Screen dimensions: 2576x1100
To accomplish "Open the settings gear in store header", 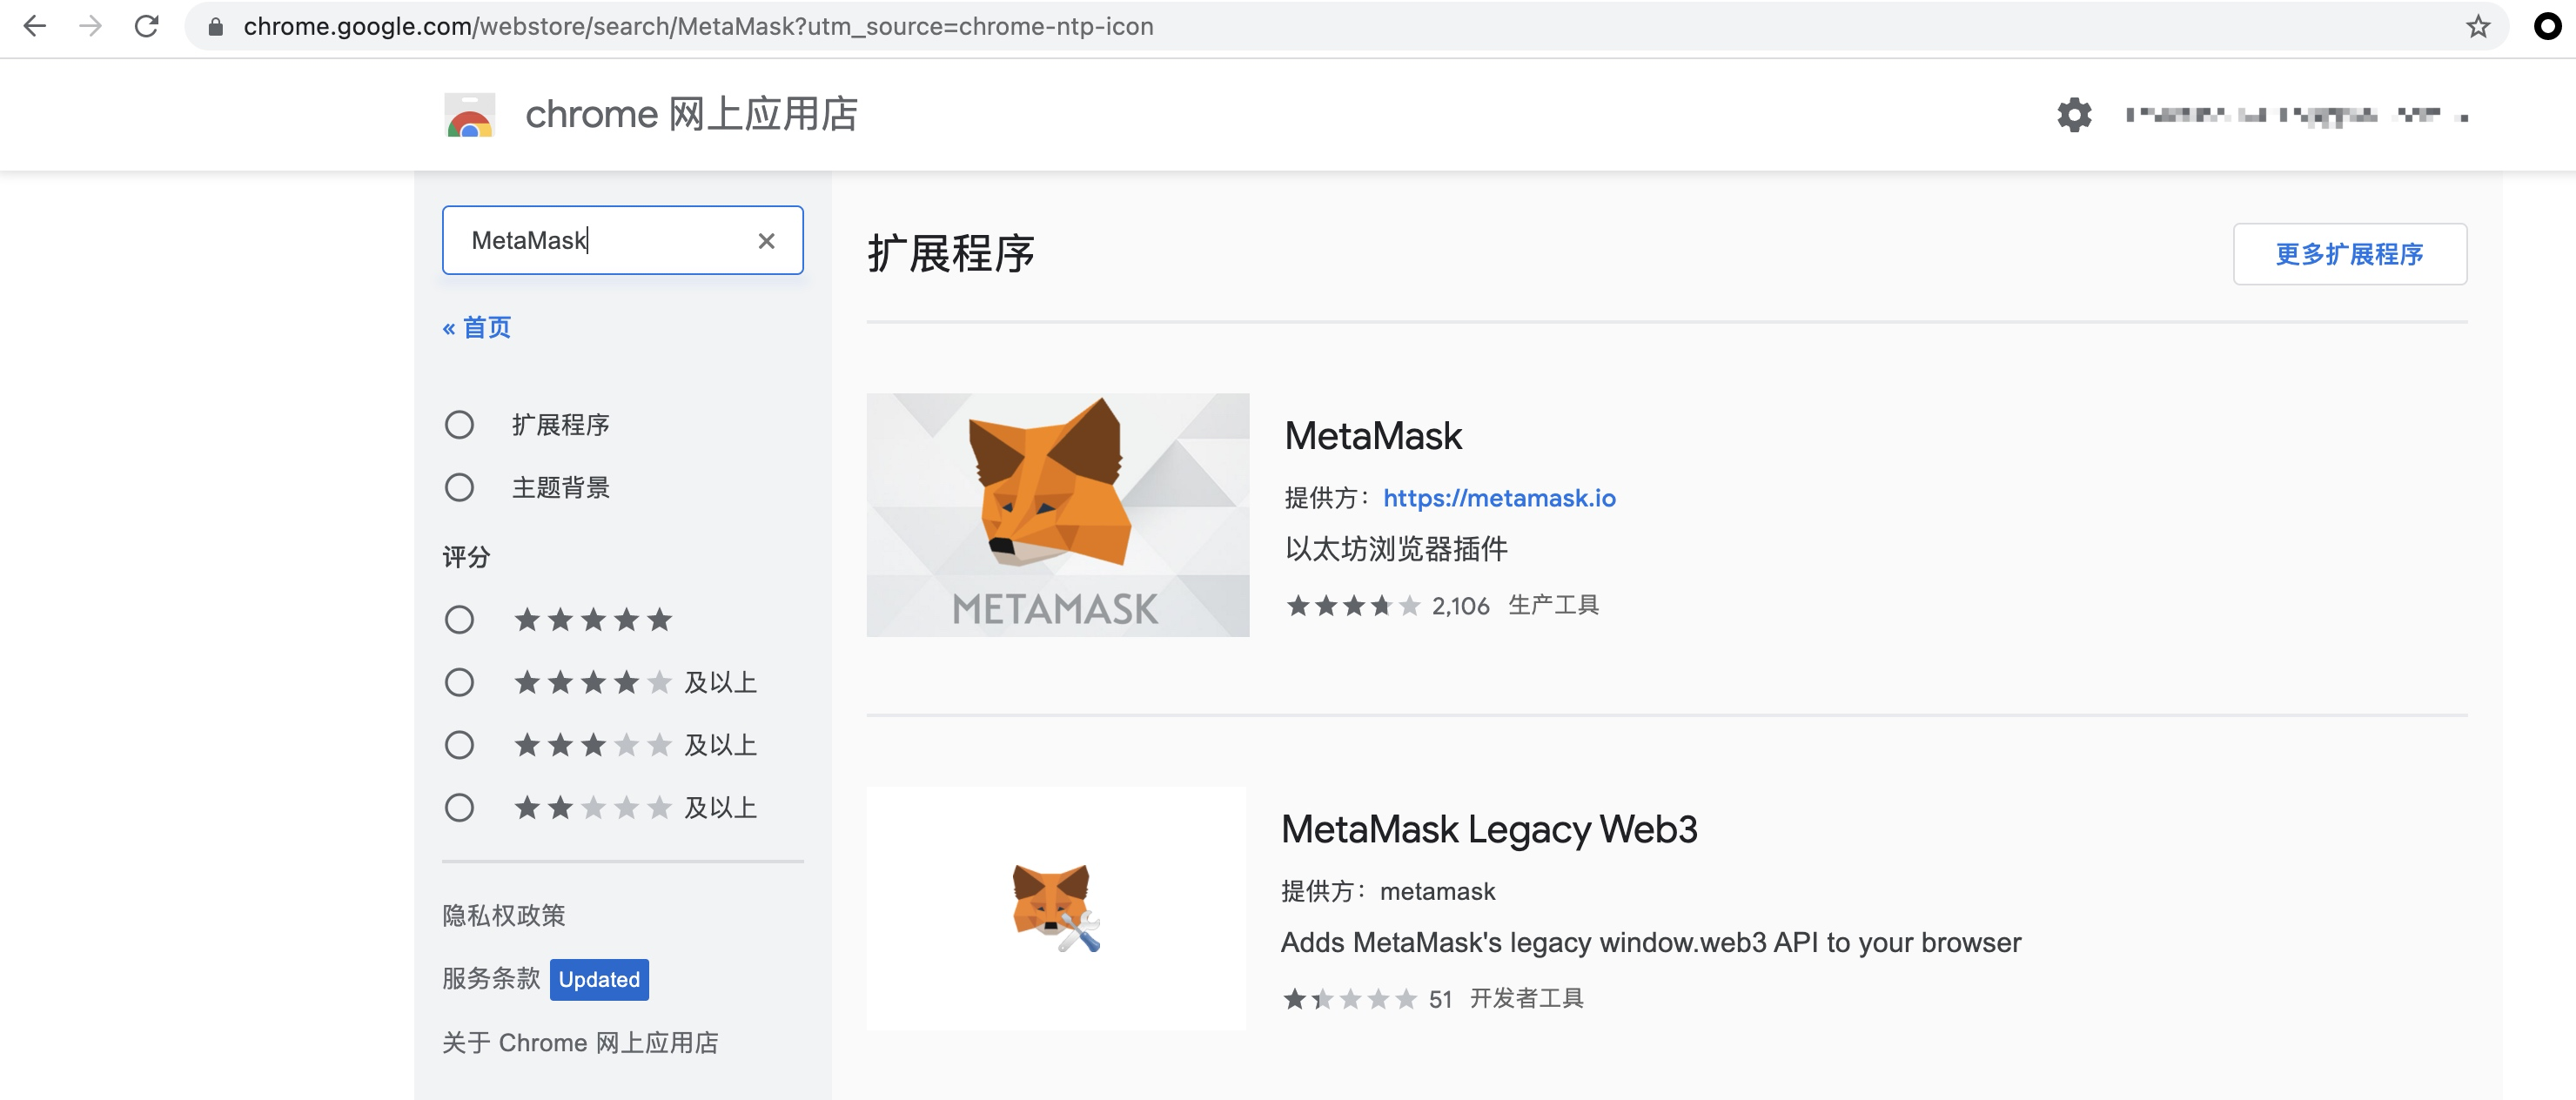I will 2074,114.
